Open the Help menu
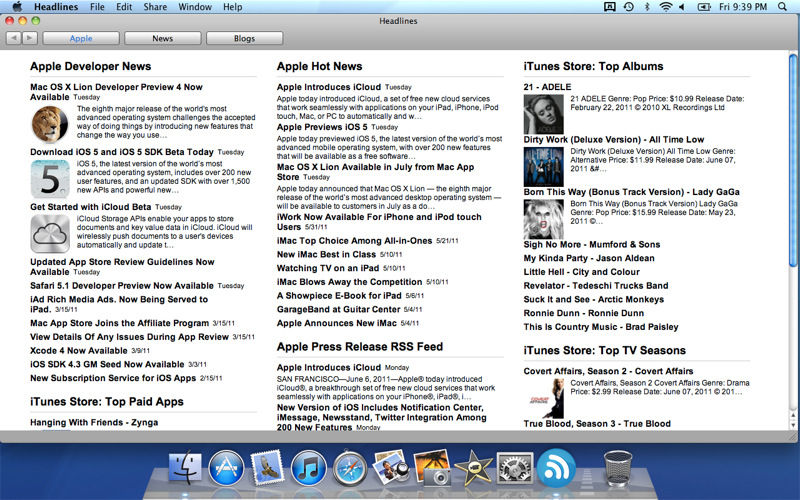Viewport: 800px width, 500px height. pos(233,7)
